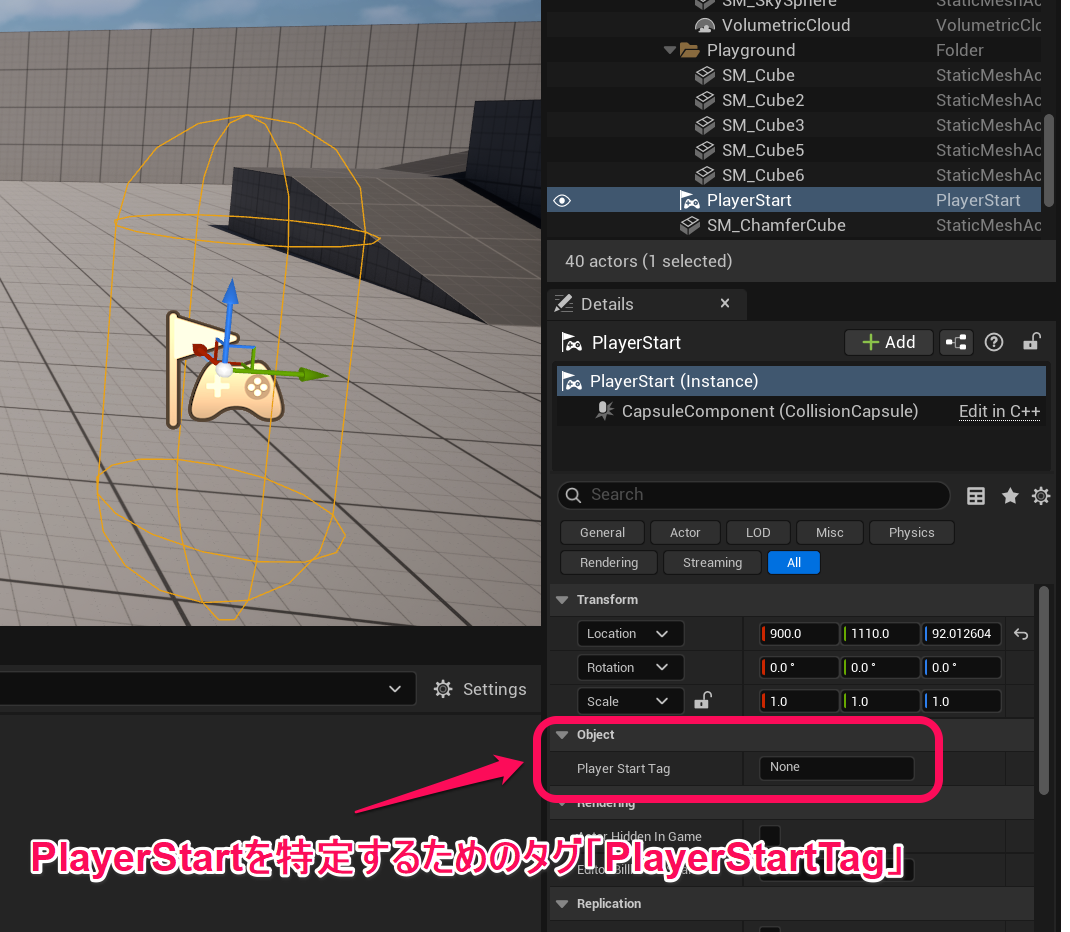1070x932 pixels.
Task: Click the Details Search field
Action: pos(753,495)
